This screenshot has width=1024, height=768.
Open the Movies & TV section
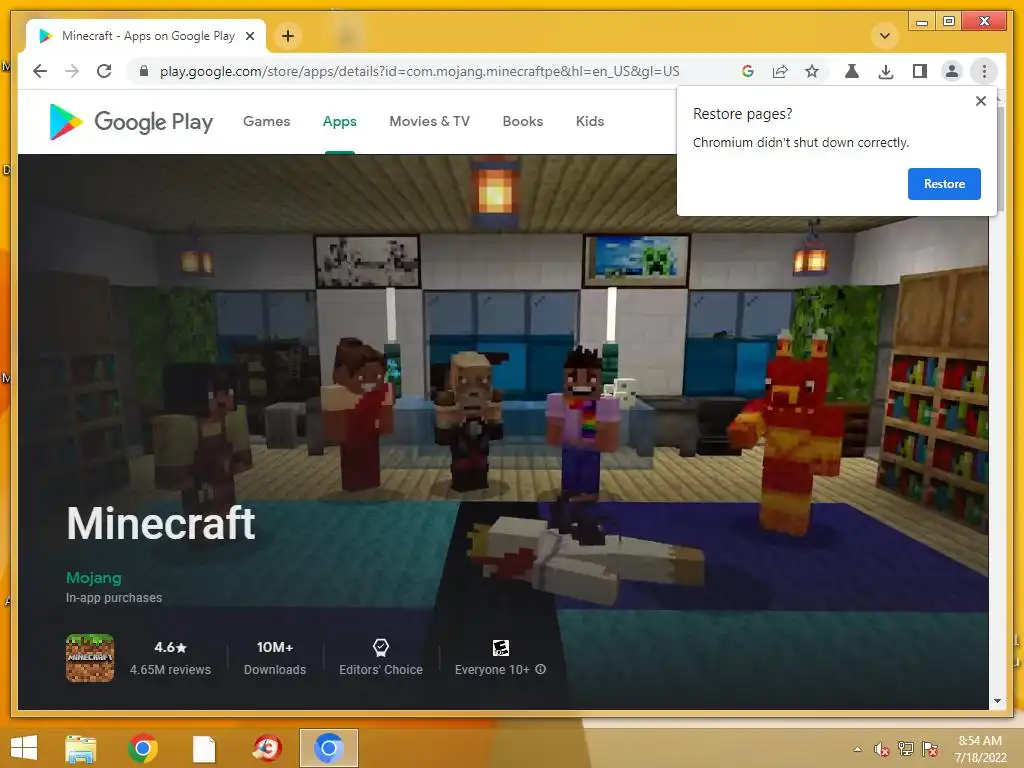coord(430,121)
